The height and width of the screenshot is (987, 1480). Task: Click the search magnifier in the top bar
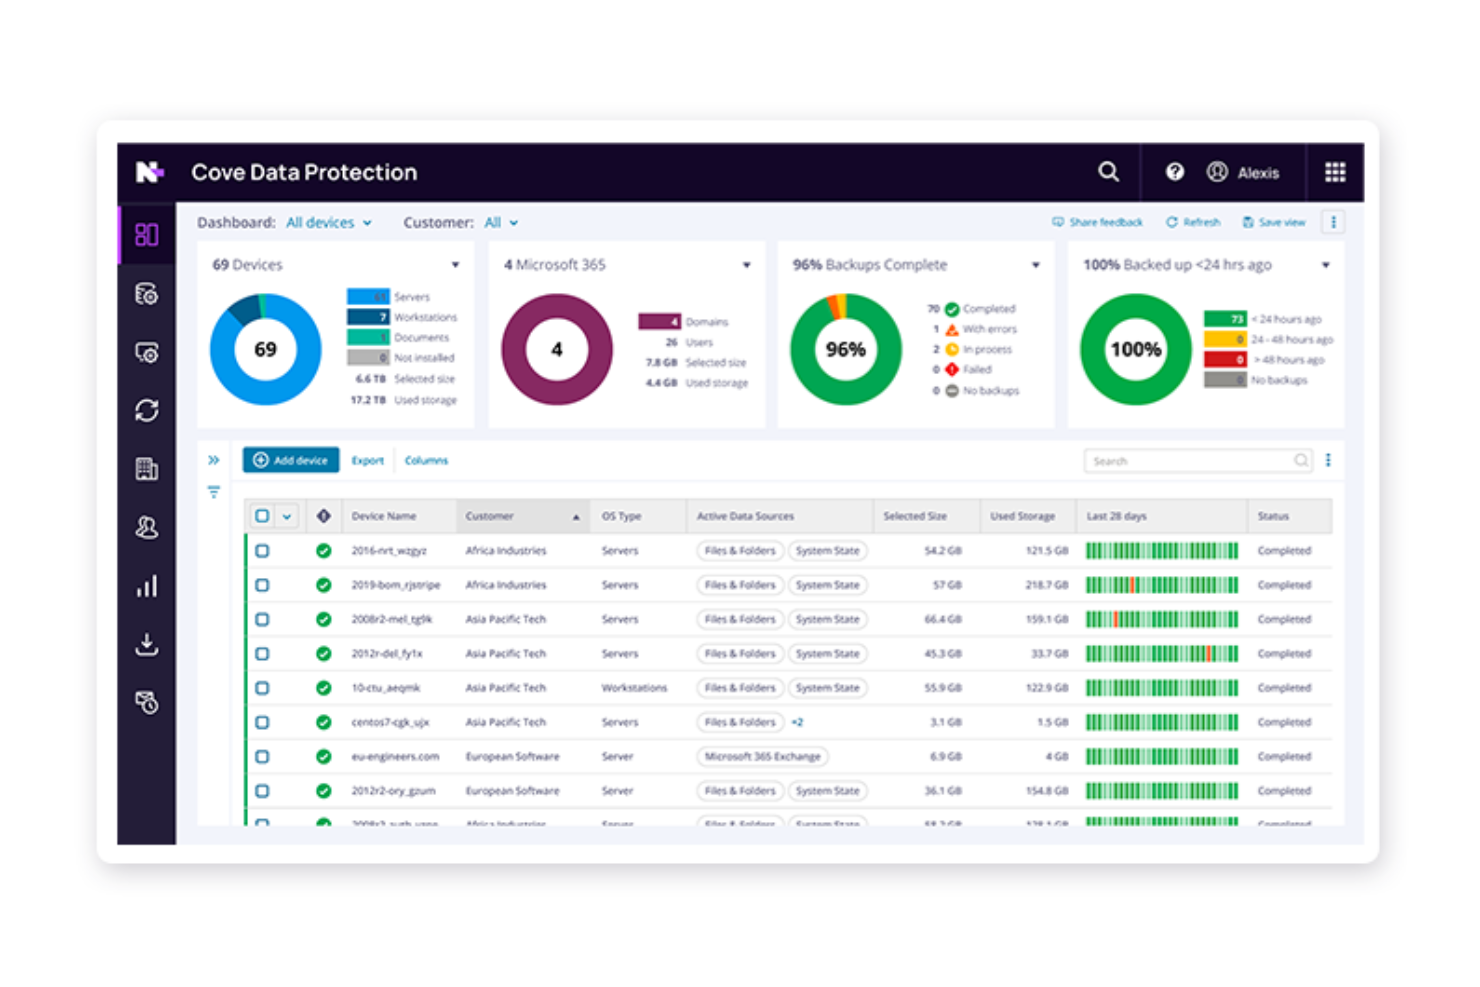point(1108,172)
